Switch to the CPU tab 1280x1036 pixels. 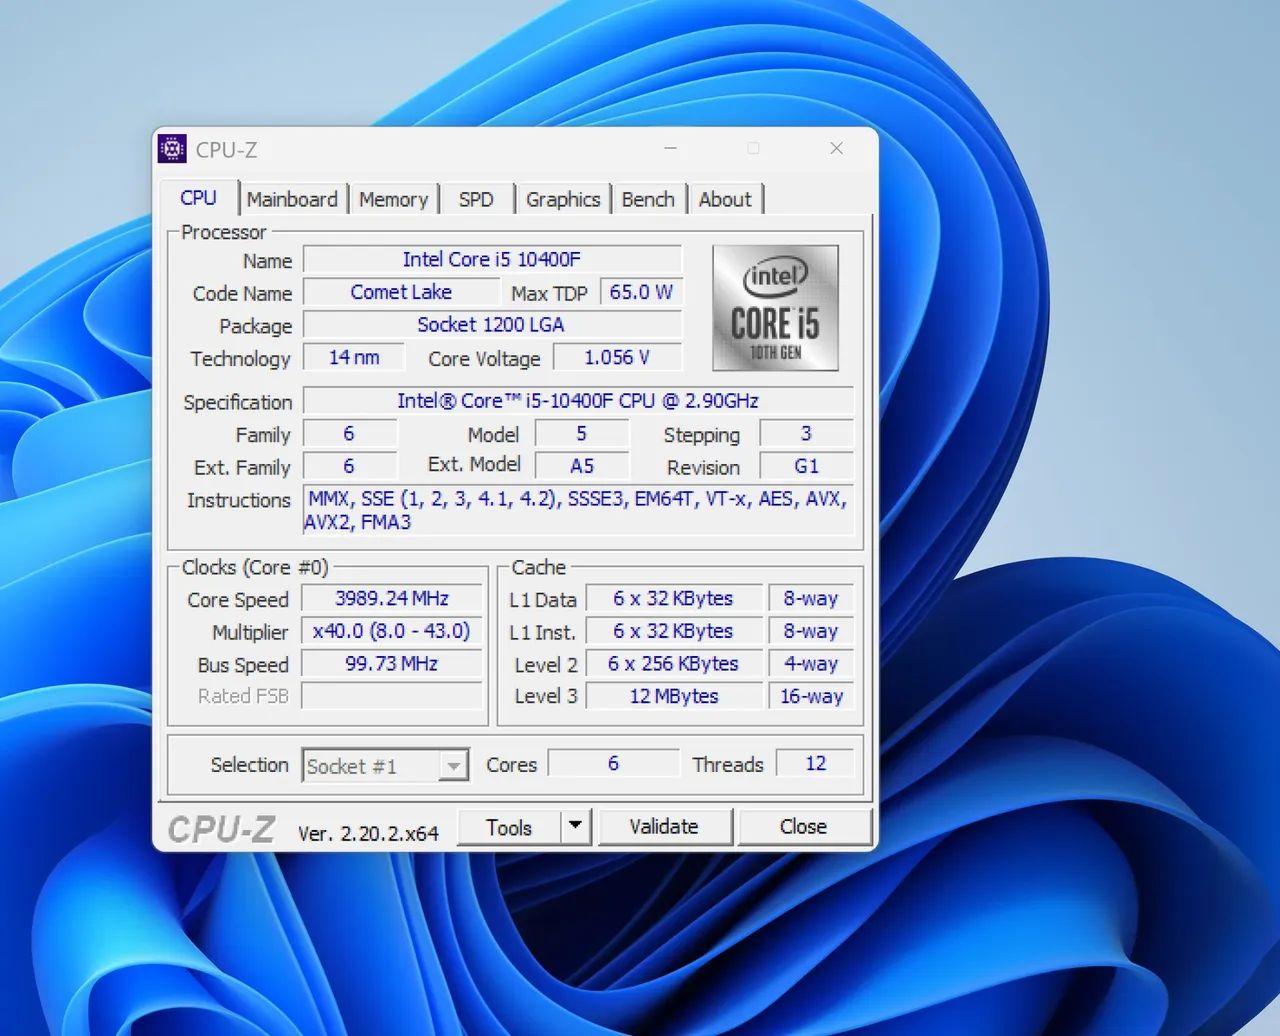198,198
